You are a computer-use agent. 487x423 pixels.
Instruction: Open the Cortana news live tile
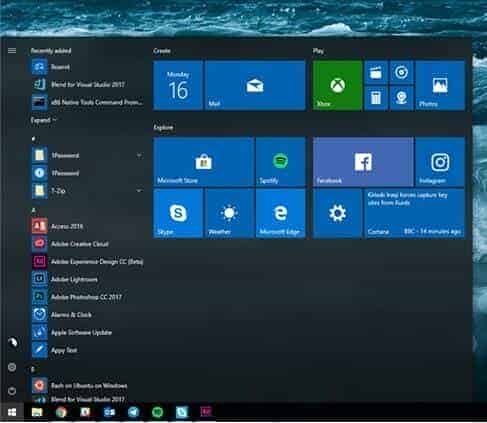(414, 213)
